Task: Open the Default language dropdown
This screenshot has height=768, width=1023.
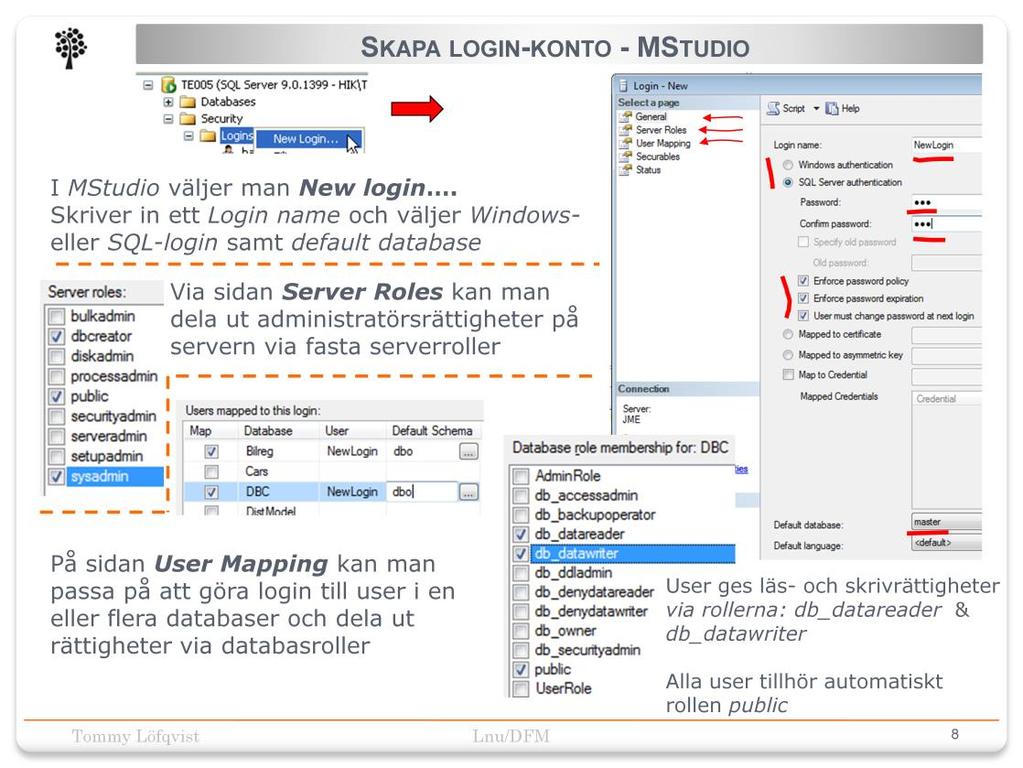Action: pyautogui.click(x=946, y=543)
